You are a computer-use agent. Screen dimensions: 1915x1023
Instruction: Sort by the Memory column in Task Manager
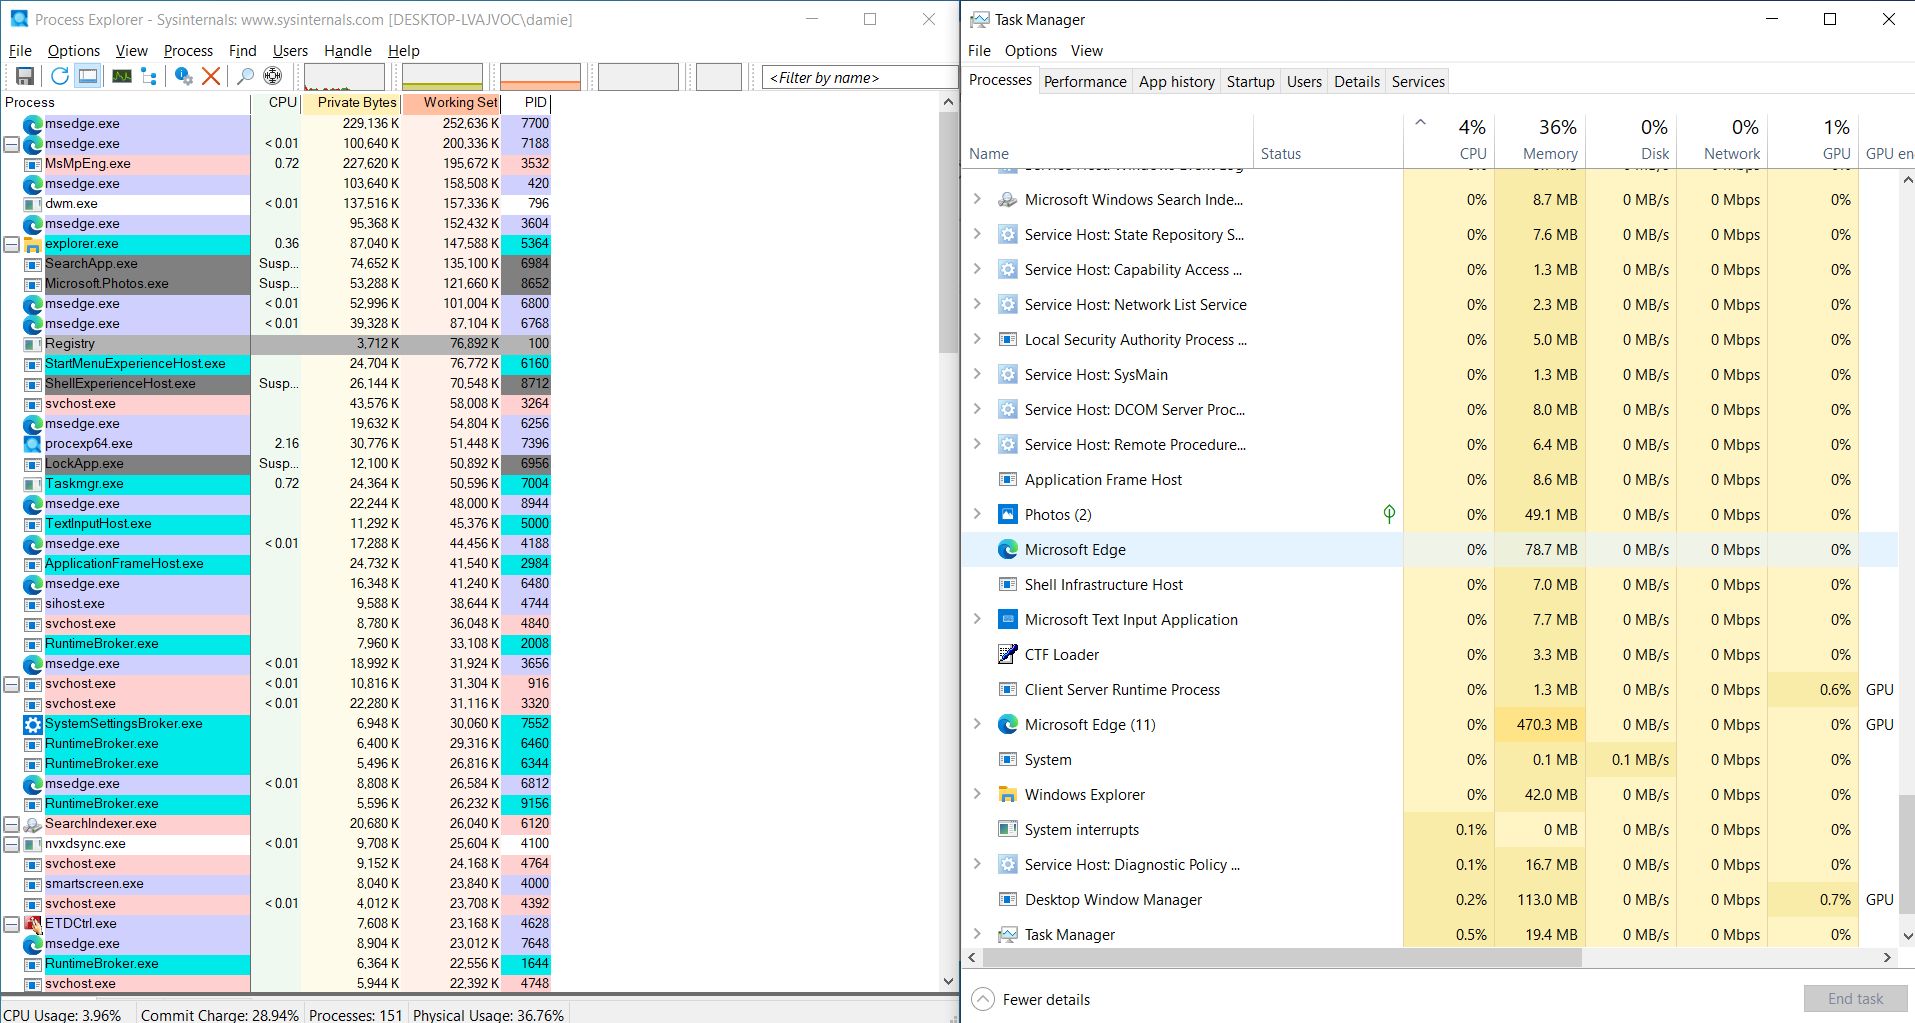tap(1540, 139)
